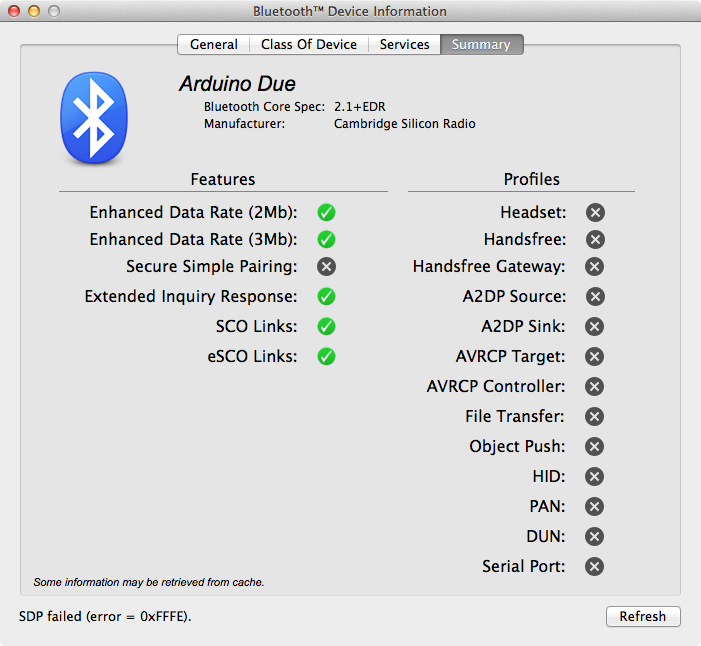Click the X icon for Object Push
701x646 pixels.
[595, 446]
